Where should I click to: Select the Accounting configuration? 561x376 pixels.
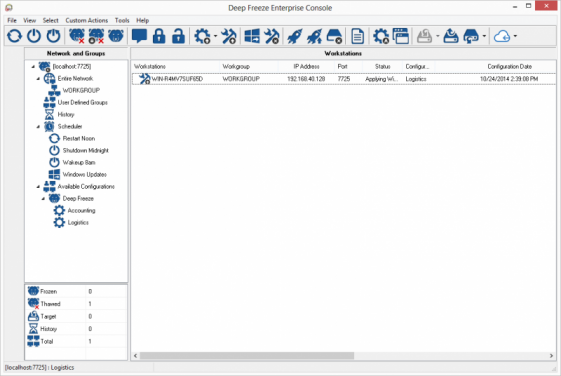coord(82,211)
